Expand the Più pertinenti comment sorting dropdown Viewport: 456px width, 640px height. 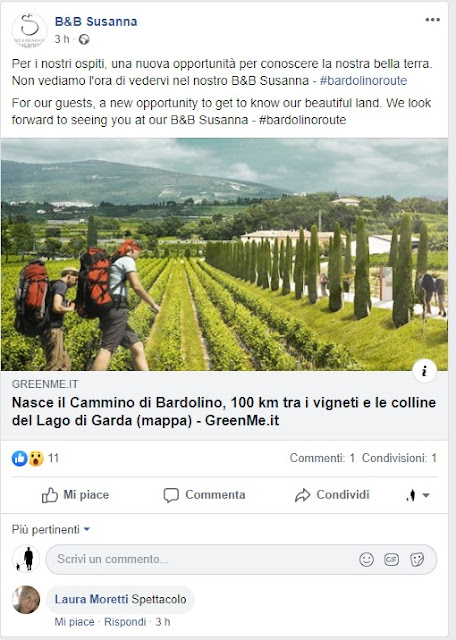(51, 529)
